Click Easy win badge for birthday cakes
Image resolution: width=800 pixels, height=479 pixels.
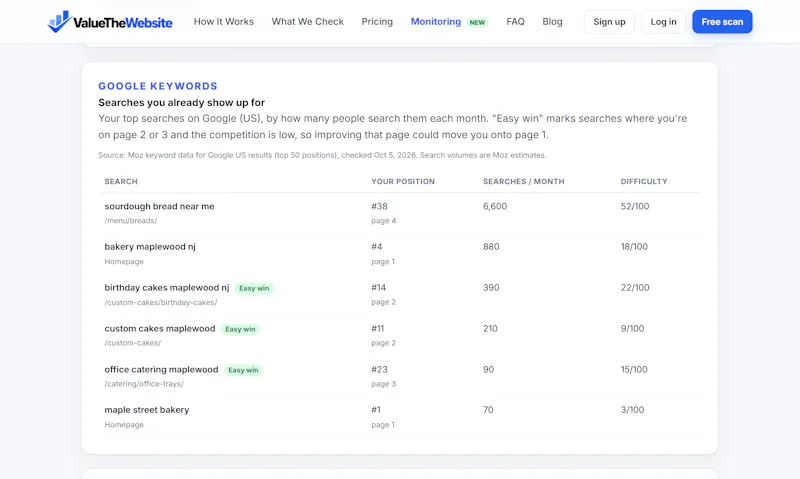(x=254, y=288)
